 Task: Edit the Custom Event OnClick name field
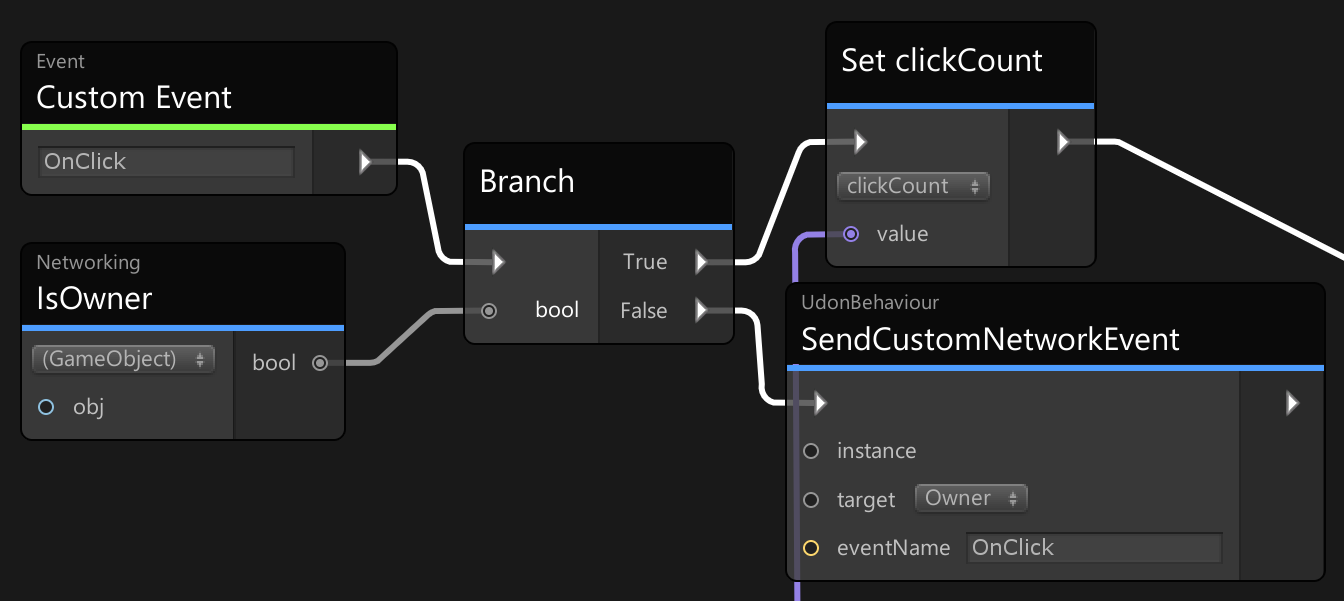pos(167,161)
